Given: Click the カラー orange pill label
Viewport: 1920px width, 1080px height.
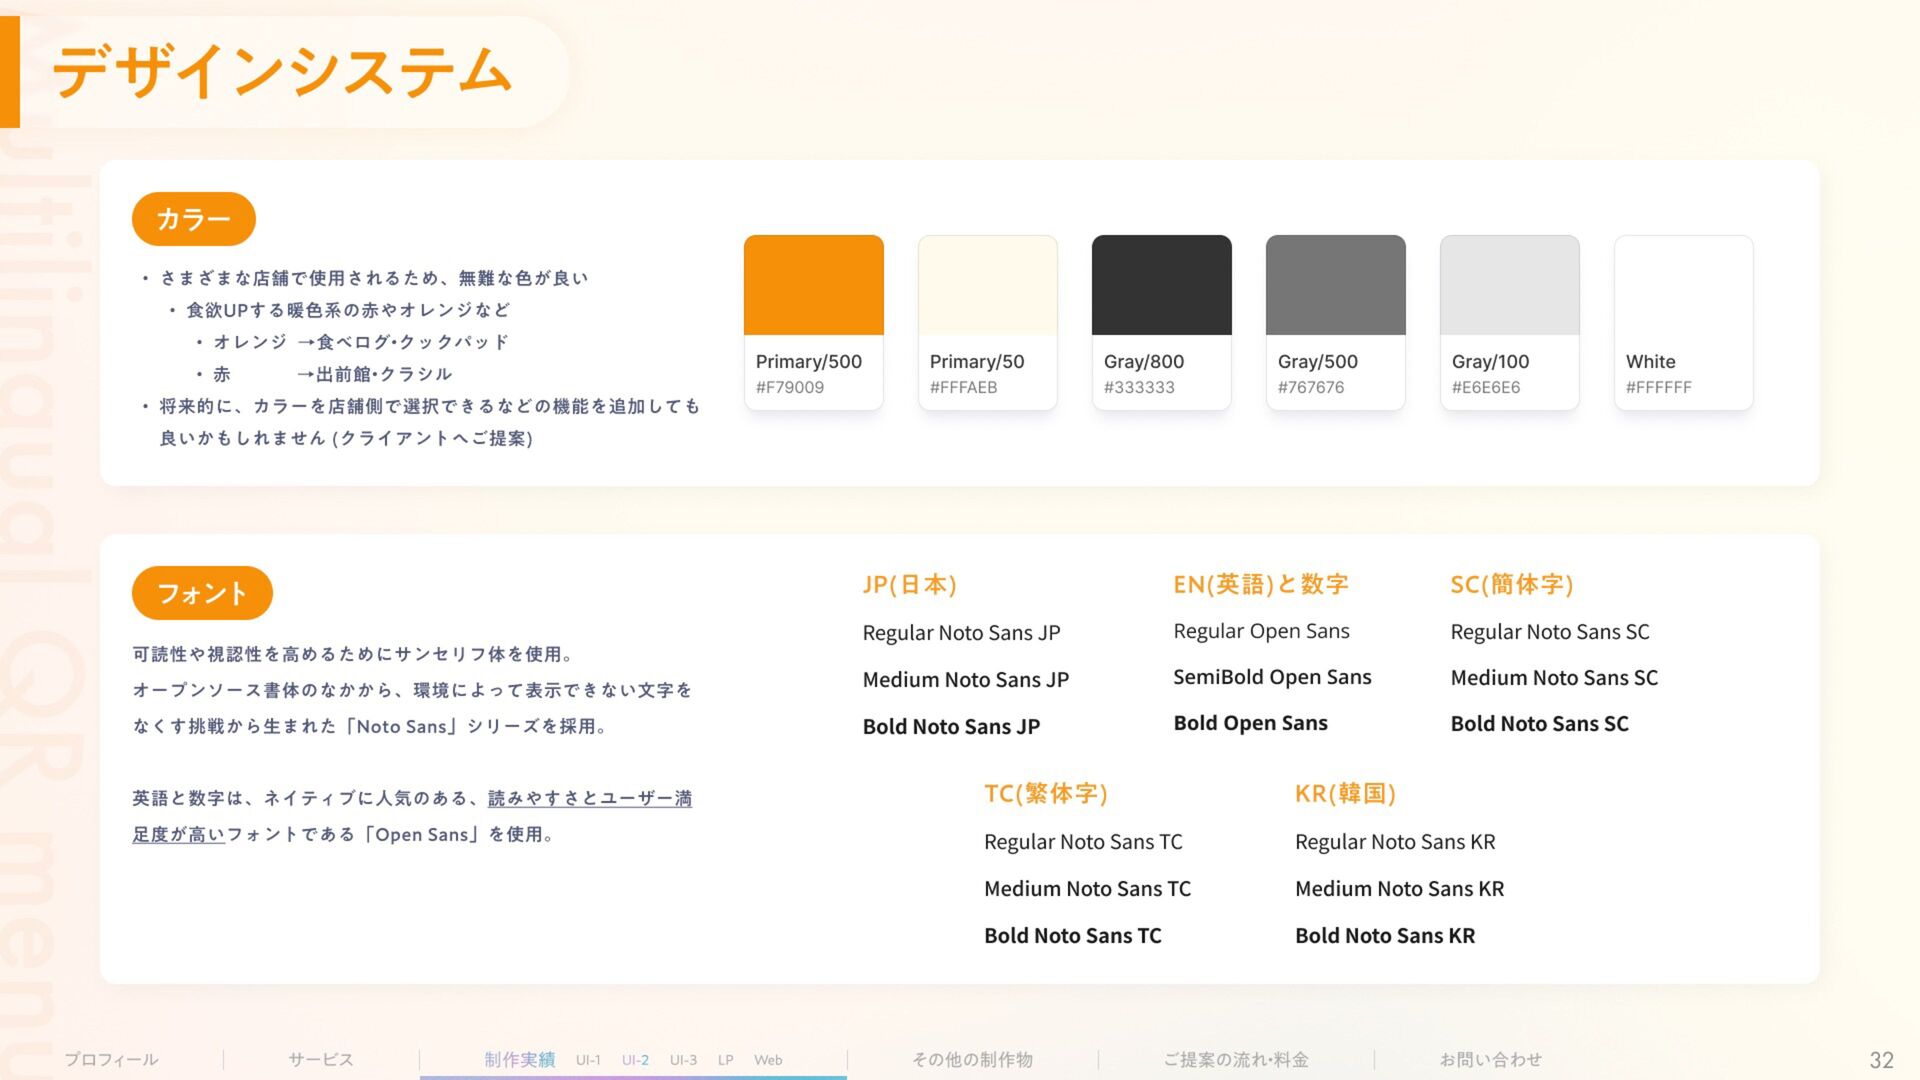Looking at the screenshot, I should [x=194, y=219].
